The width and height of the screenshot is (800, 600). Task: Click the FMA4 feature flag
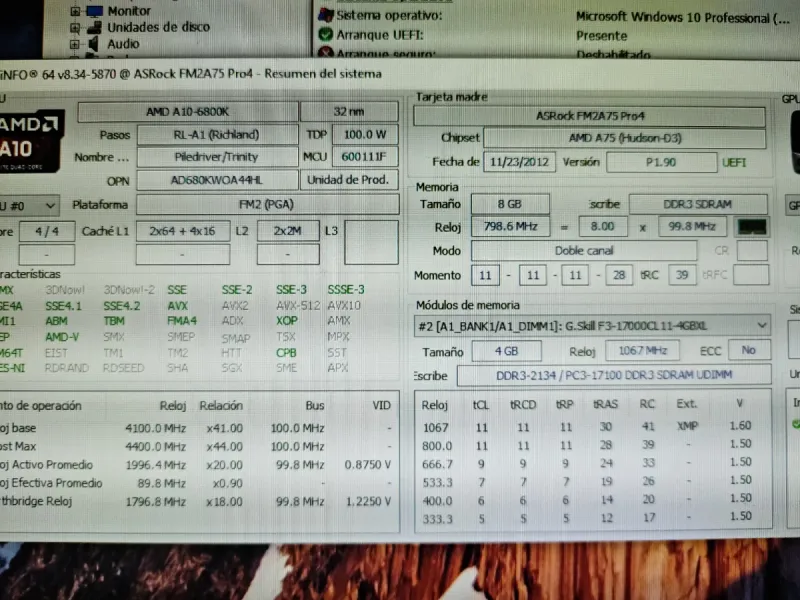[x=182, y=321]
